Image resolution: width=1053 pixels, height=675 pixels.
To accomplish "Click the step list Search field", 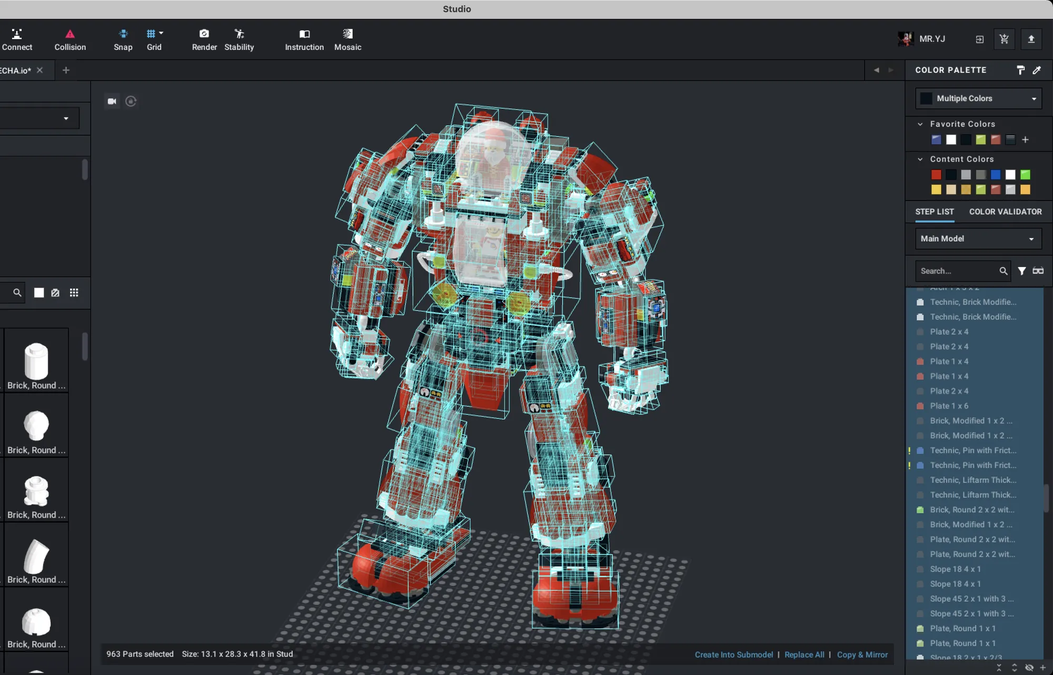I will (x=957, y=271).
